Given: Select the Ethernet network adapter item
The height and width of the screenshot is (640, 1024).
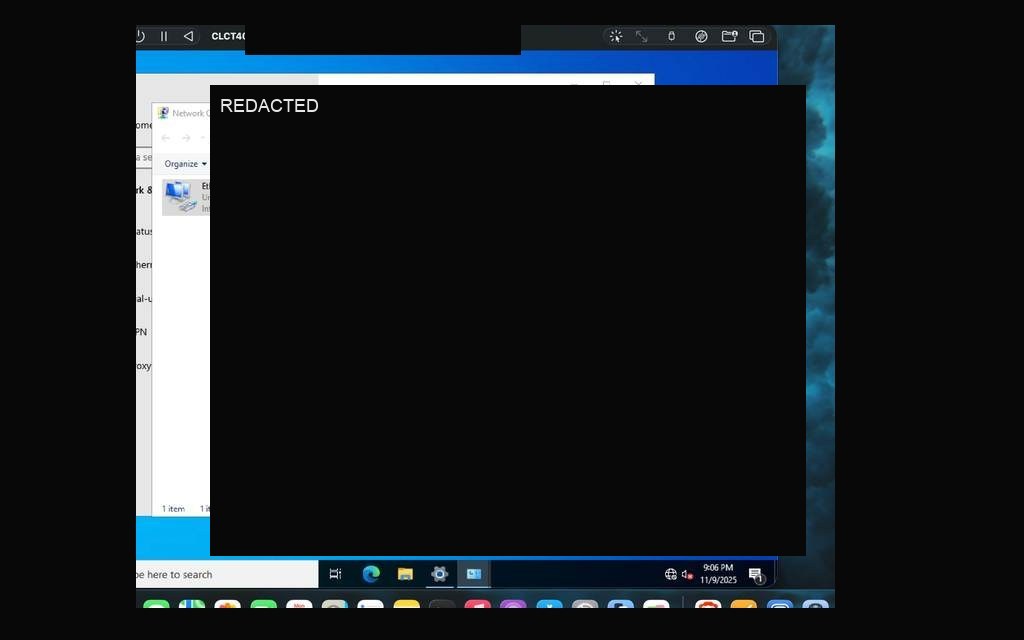Looking at the screenshot, I should pyautogui.click(x=185, y=197).
